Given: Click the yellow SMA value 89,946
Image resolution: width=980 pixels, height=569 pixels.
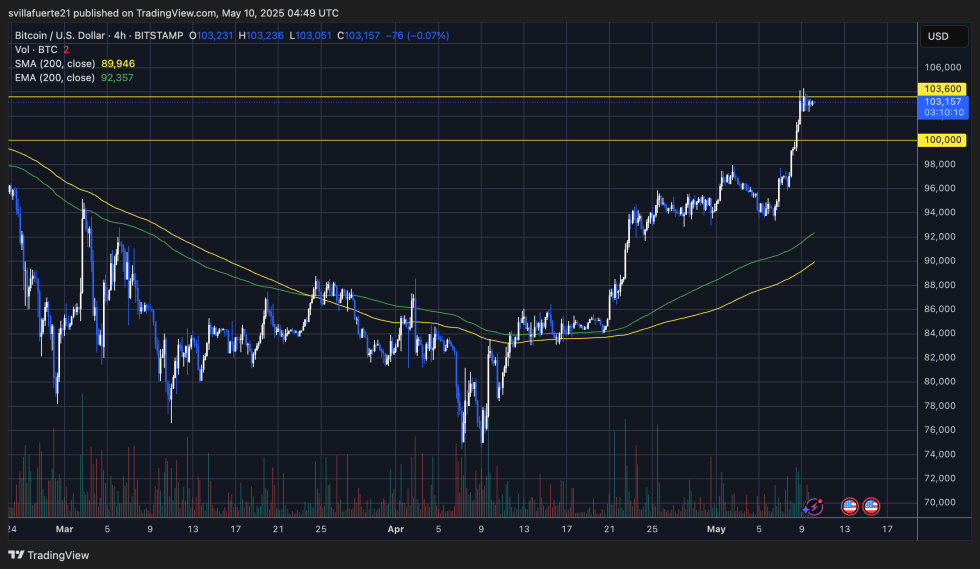Looking at the screenshot, I should [117, 63].
